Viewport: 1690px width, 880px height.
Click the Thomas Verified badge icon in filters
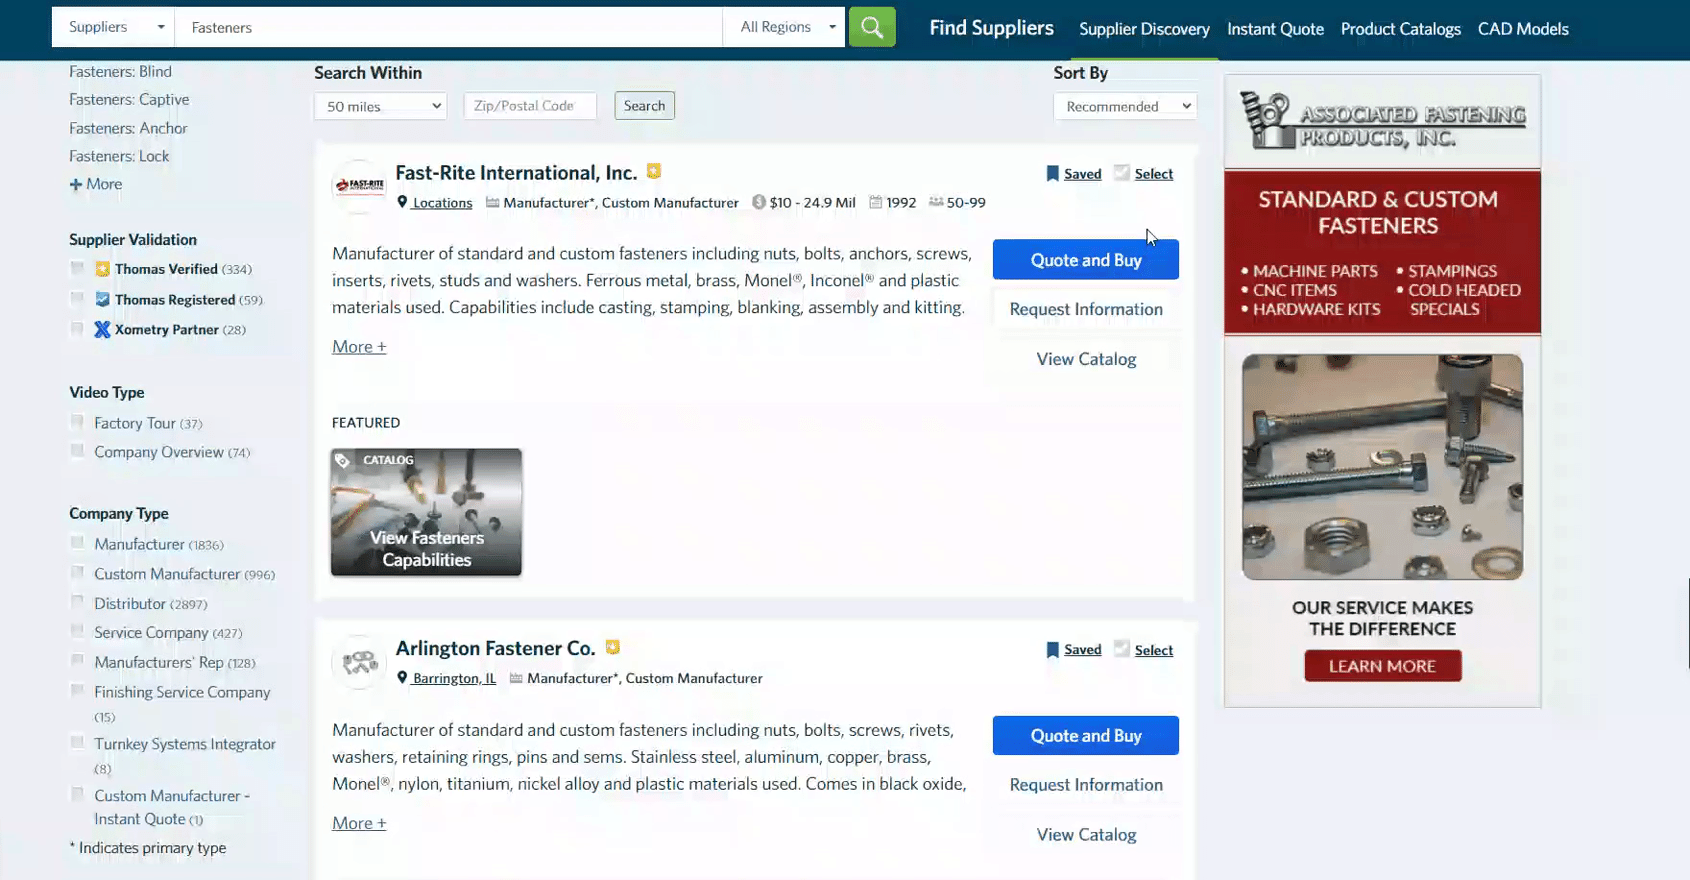click(102, 269)
